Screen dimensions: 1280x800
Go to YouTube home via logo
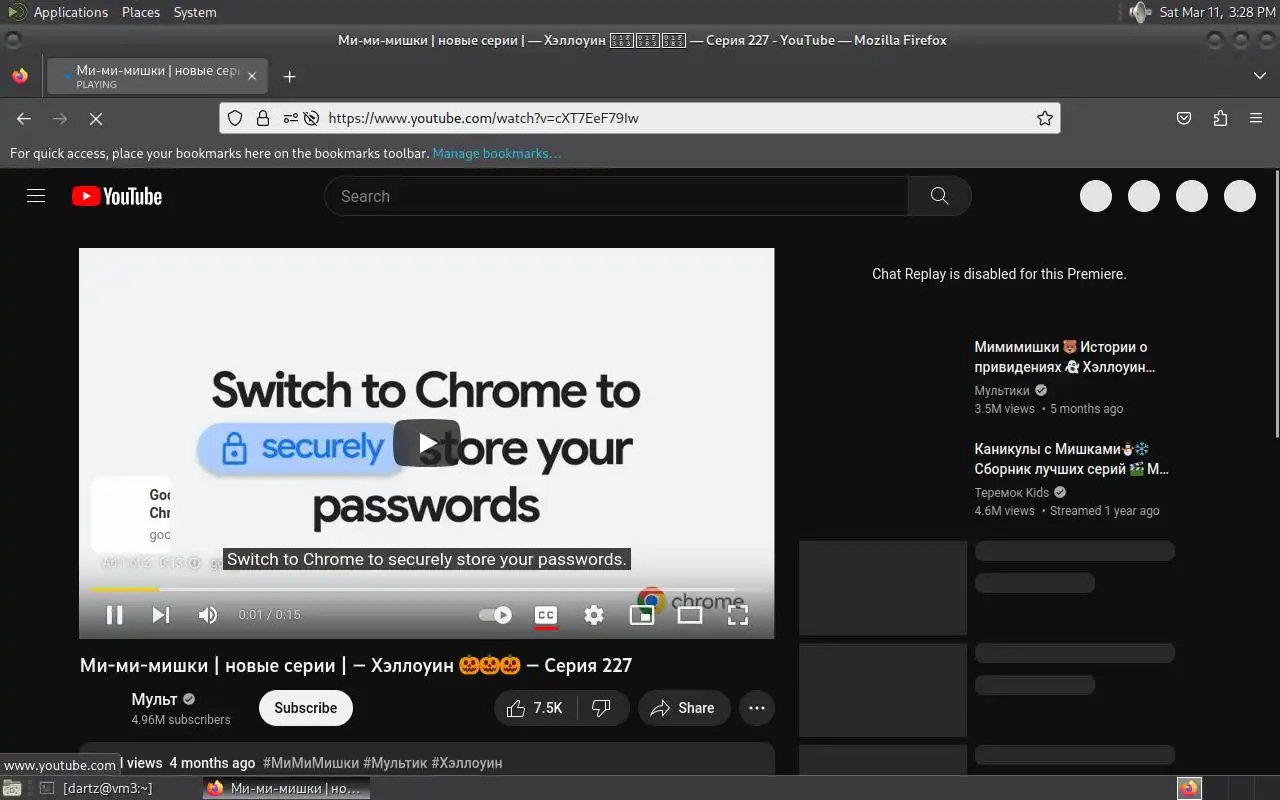click(x=117, y=196)
